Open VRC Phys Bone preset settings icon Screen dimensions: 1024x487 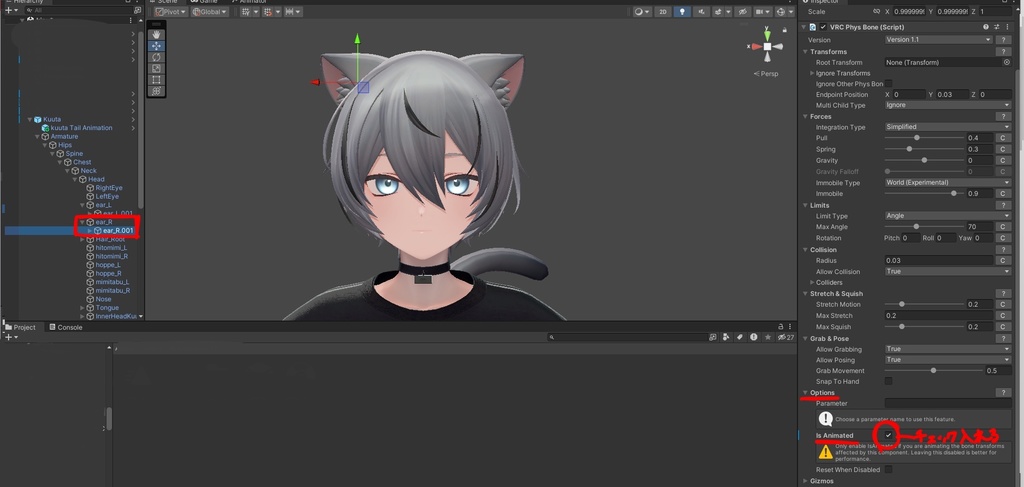(997, 27)
